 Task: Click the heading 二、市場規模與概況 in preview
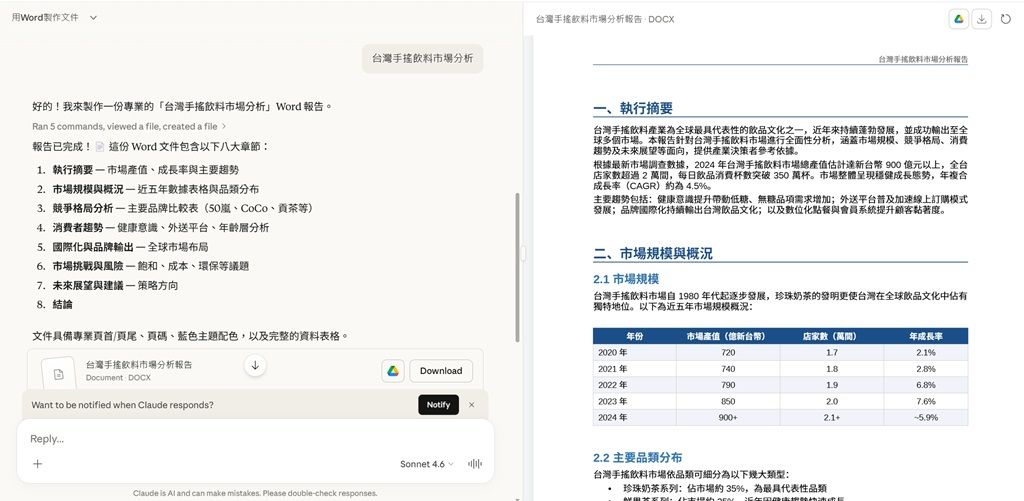(x=653, y=253)
